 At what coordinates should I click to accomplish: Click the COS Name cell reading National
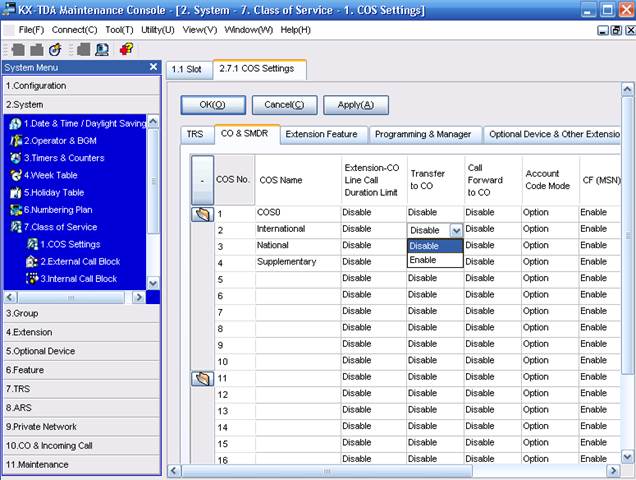[x=298, y=245]
